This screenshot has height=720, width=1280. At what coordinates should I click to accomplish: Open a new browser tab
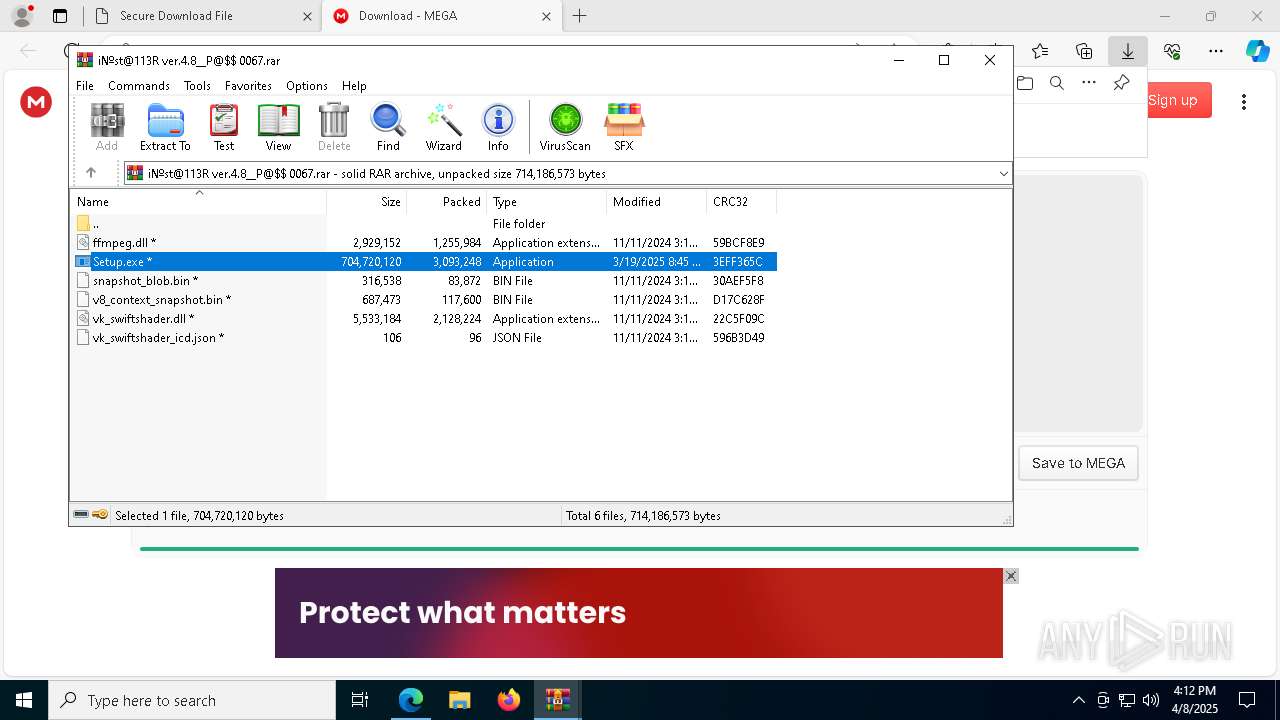[x=579, y=16]
